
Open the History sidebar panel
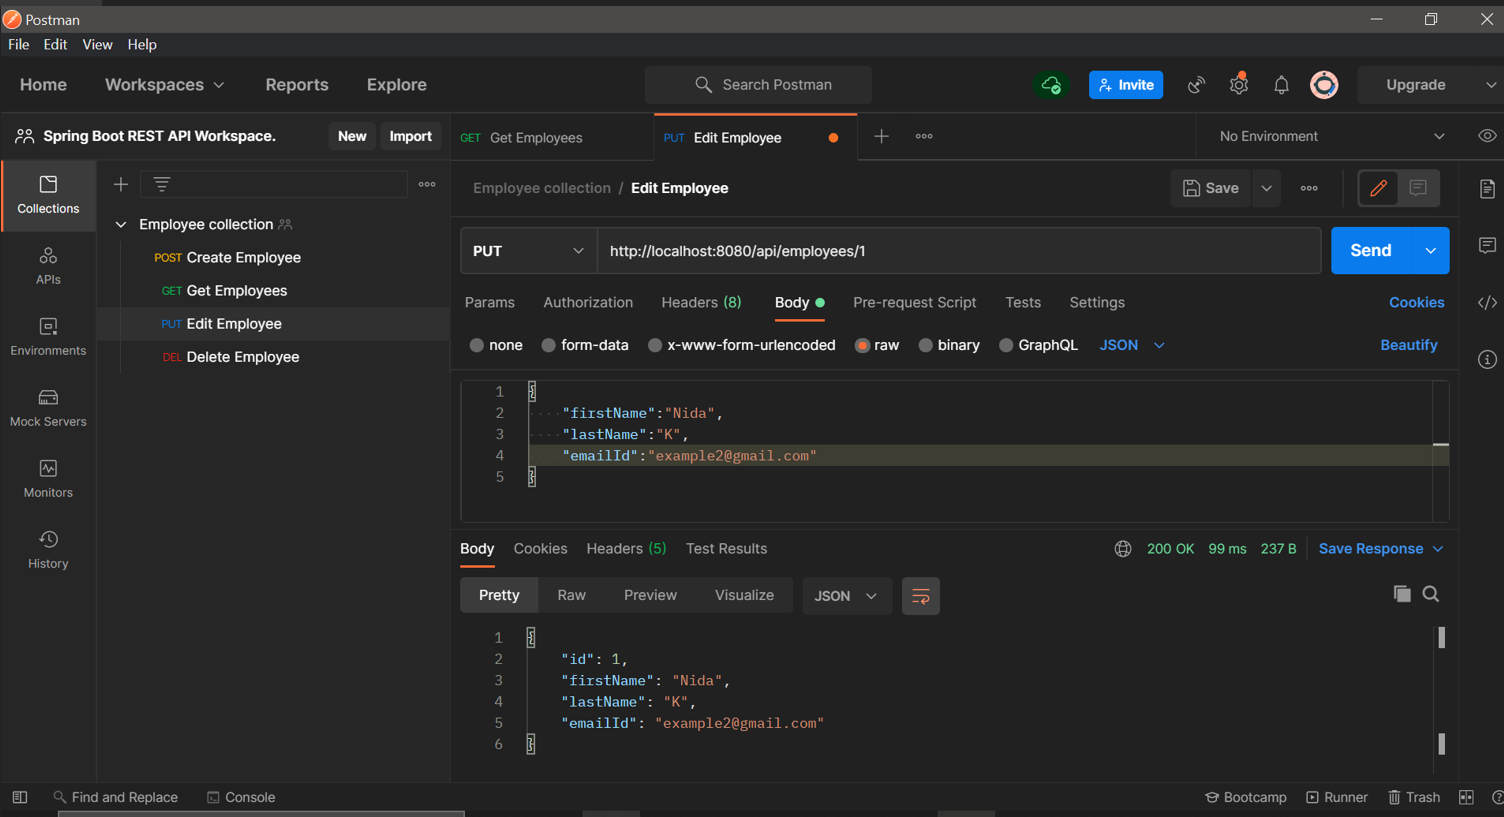[x=48, y=550]
